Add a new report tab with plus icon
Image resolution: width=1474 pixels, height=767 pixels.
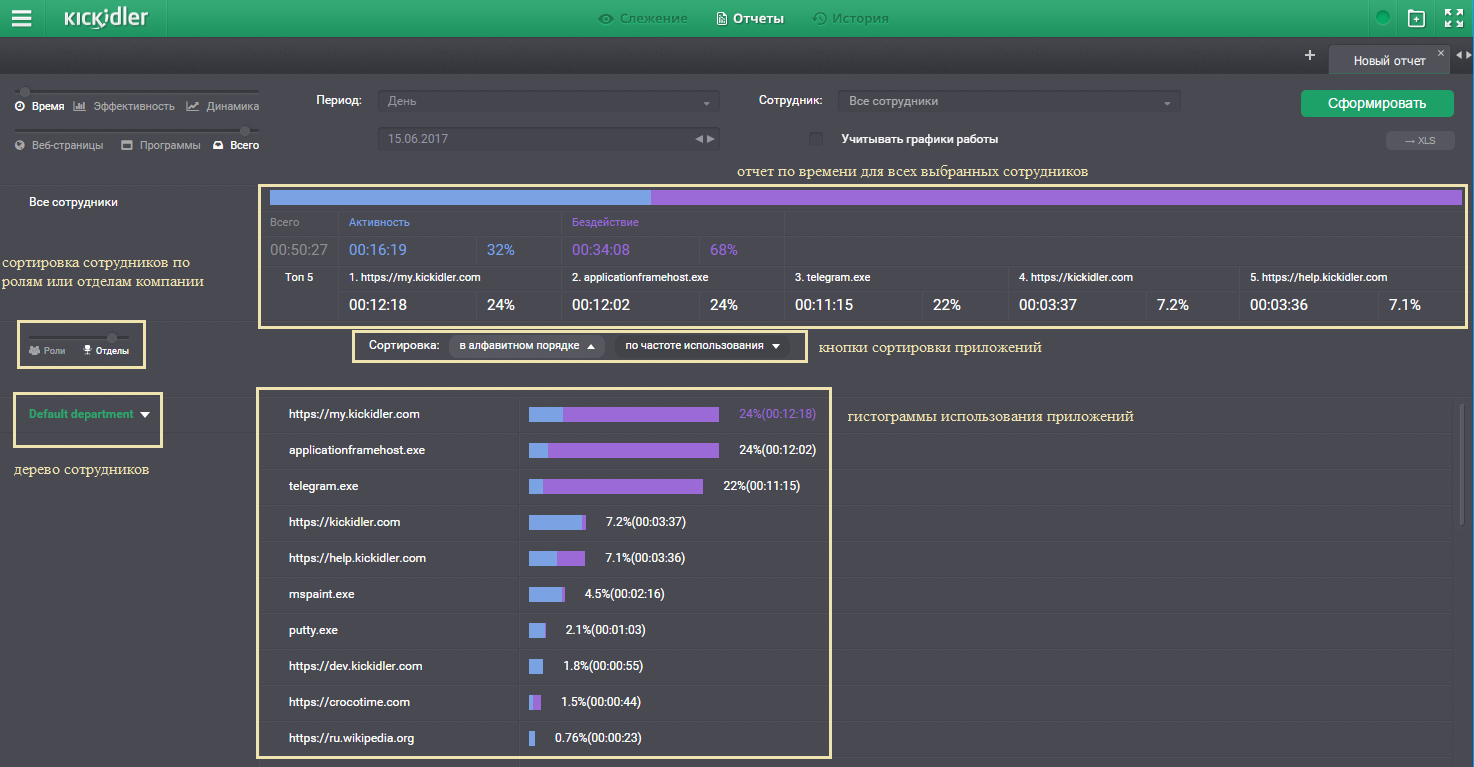(x=1310, y=55)
